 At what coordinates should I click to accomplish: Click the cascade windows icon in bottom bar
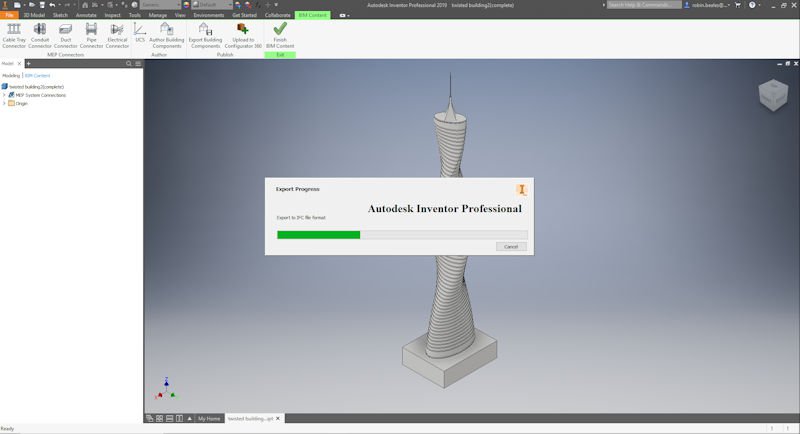point(149,418)
